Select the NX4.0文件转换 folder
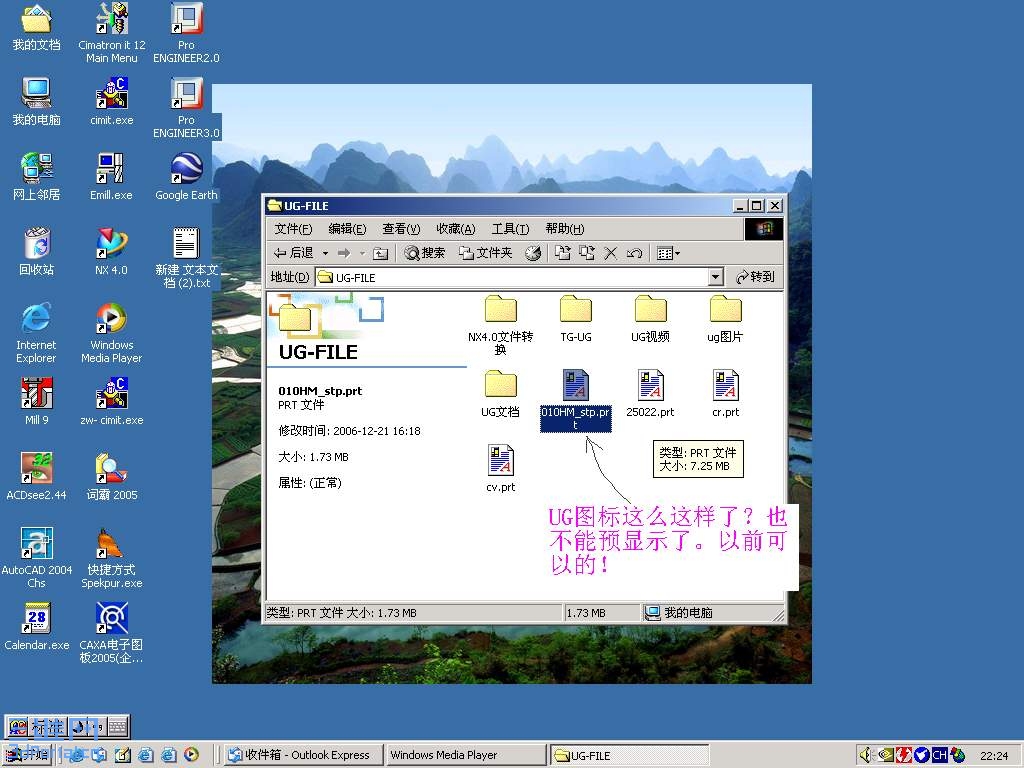 click(500, 325)
